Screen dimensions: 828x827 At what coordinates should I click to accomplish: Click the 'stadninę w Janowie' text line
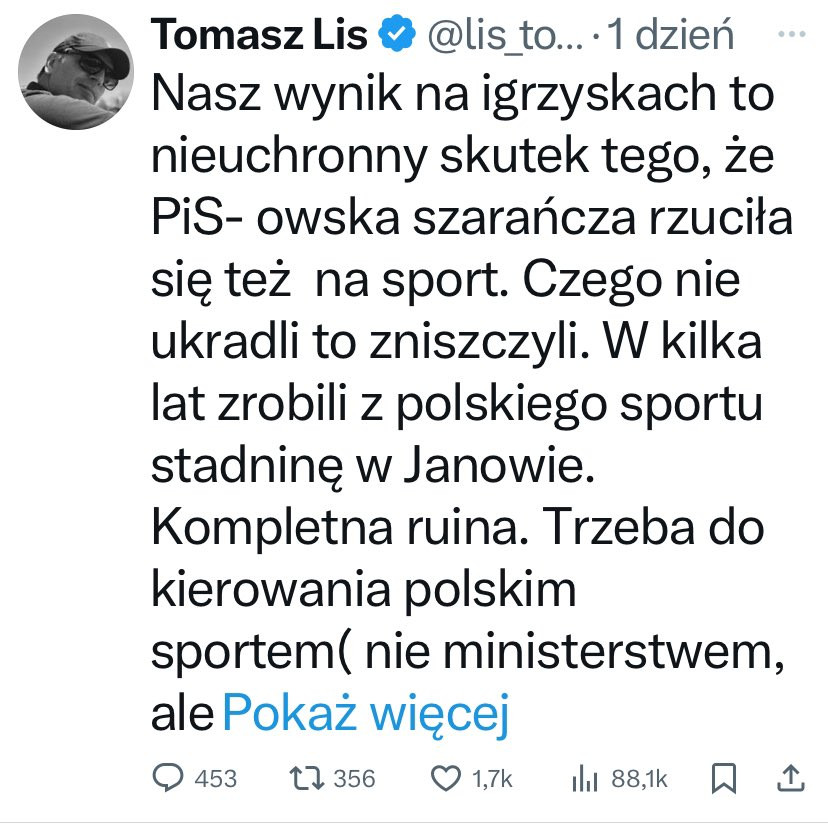tap(373, 465)
